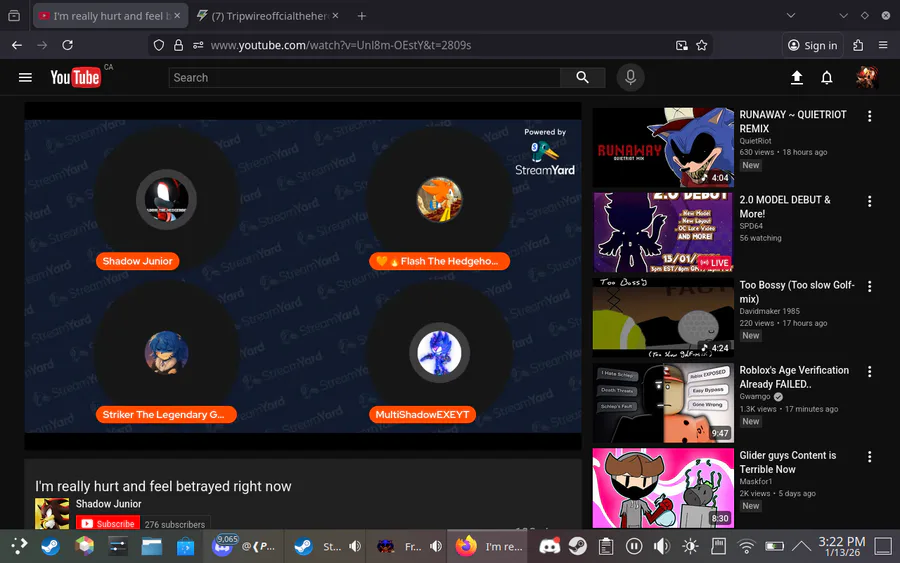Open the Glider guys video thumbnail
900x563 pixels.
[x=663, y=488]
